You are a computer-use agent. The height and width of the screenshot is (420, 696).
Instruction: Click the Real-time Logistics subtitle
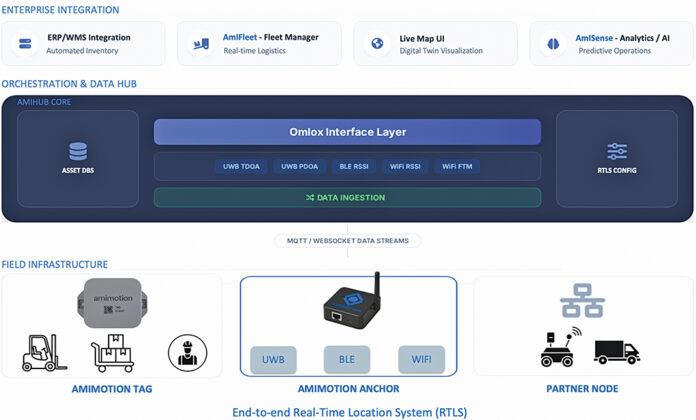tap(254, 51)
